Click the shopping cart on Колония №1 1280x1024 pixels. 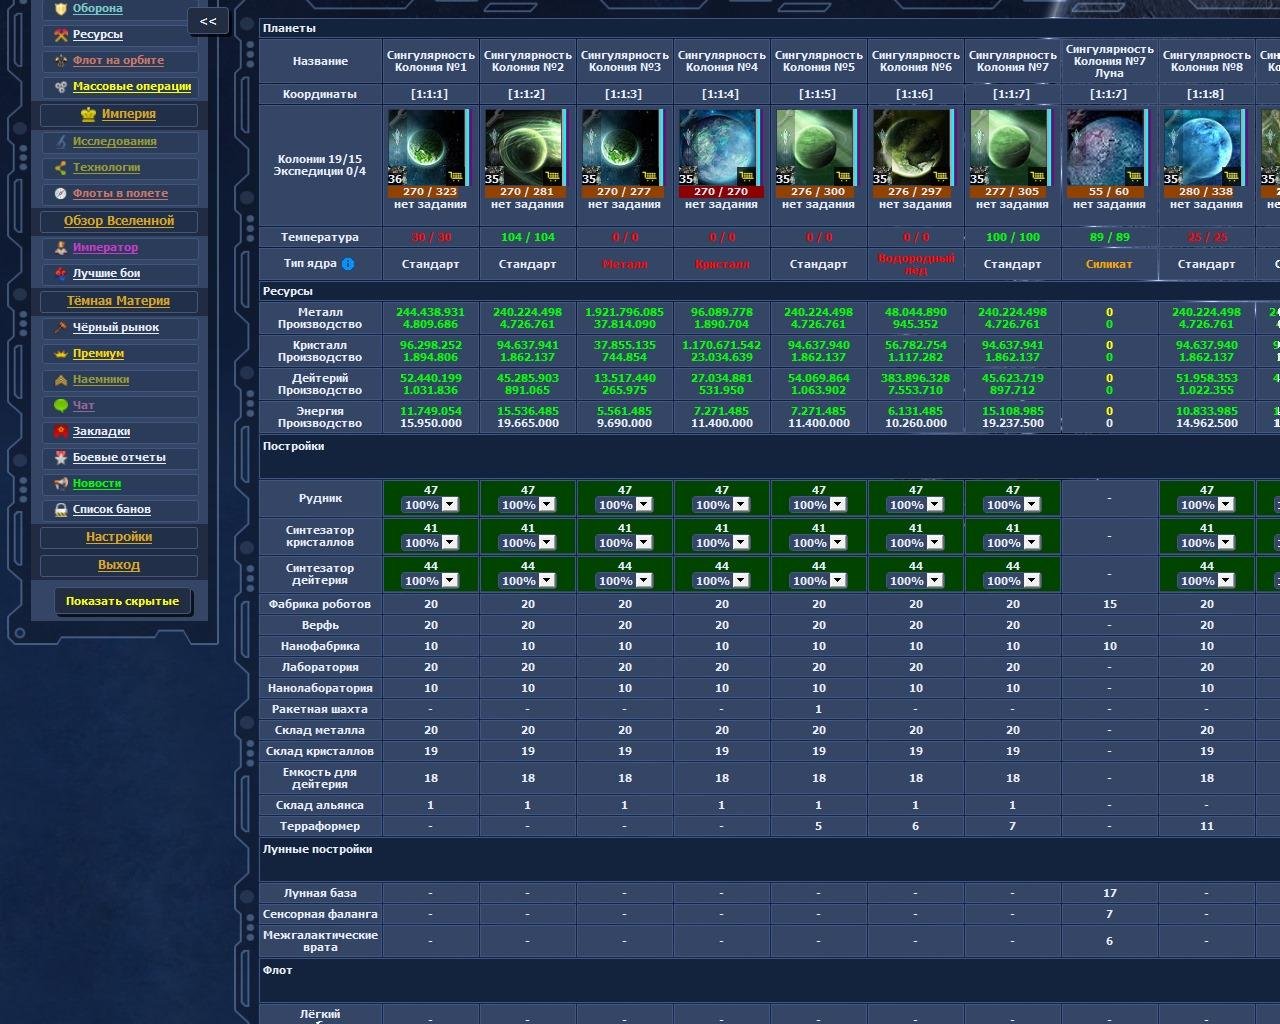pyautogui.click(x=456, y=176)
